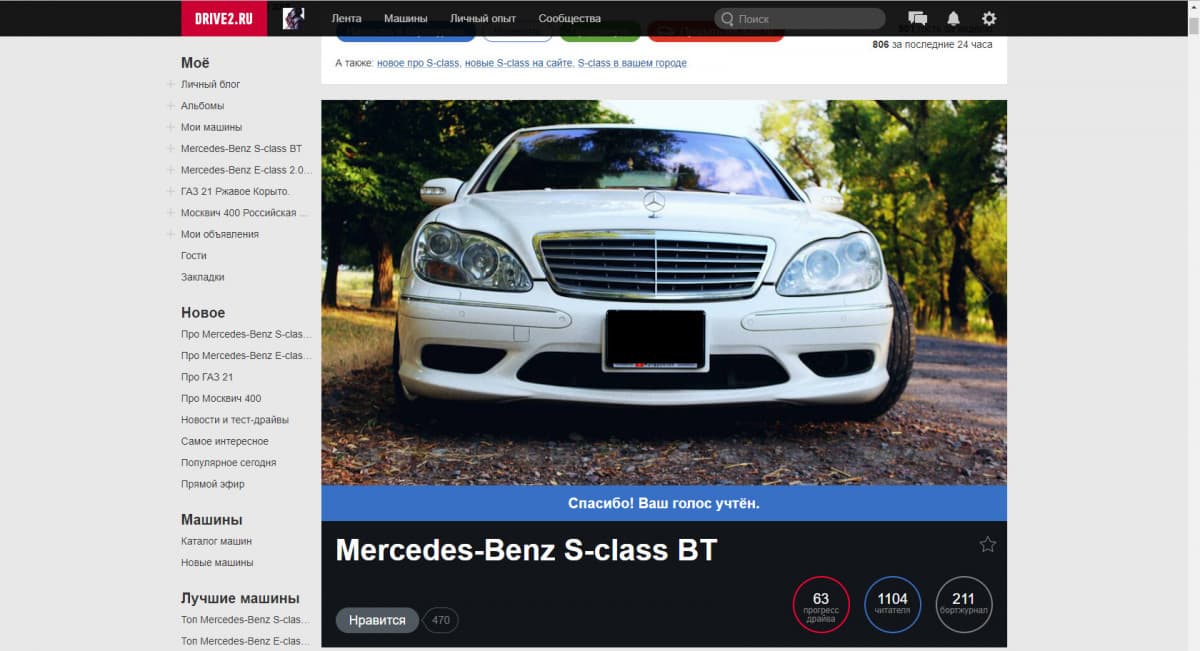
Task: Click the Машины sidebar heading
Action: tap(212, 520)
